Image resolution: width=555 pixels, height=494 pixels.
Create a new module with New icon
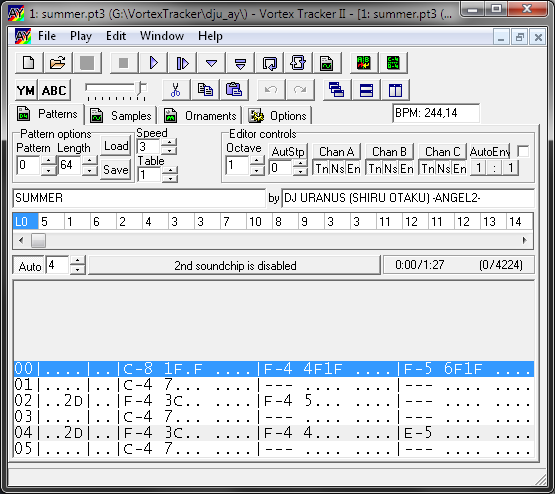(x=29, y=63)
